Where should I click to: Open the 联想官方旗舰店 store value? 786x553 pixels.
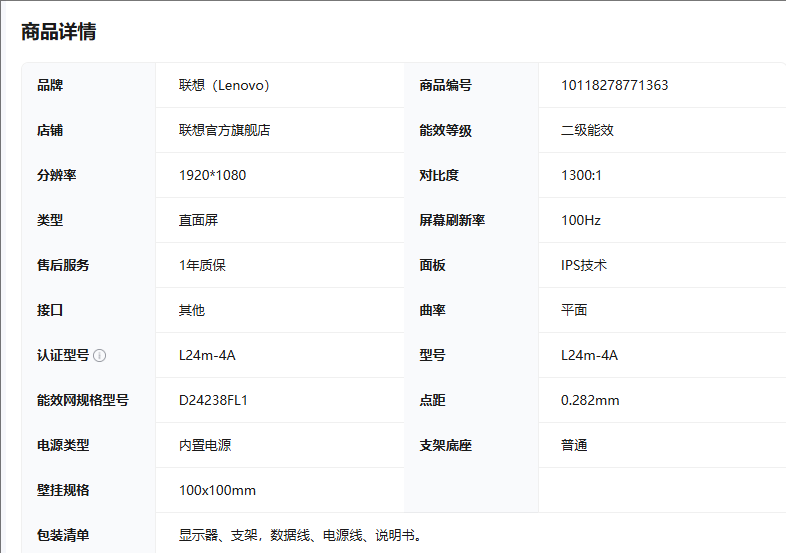(x=225, y=130)
